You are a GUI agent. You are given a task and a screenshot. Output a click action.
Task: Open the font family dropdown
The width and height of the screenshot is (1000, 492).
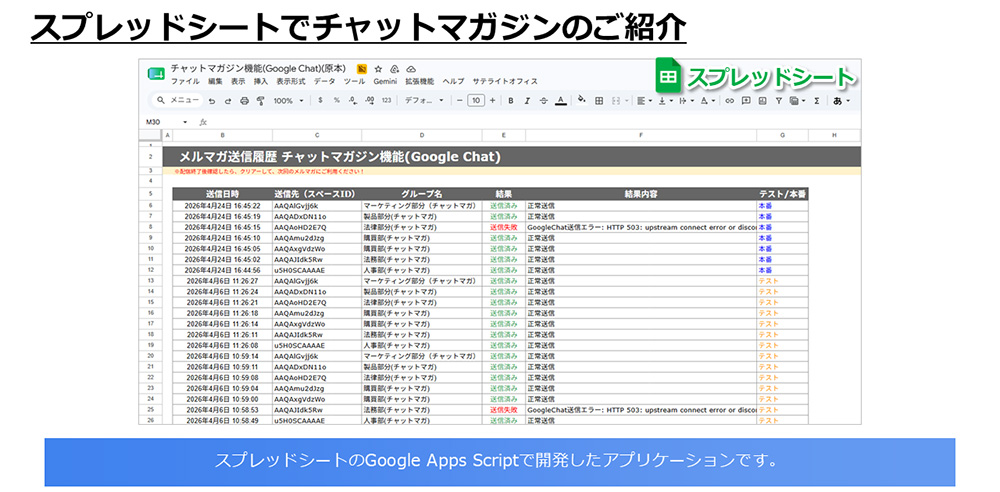pyautogui.click(x=424, y=101)
